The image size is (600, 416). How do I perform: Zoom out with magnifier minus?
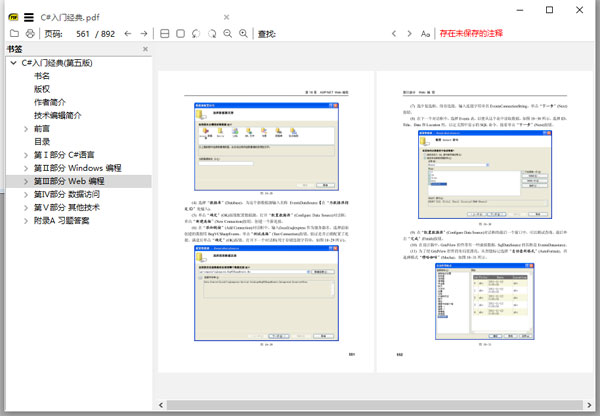[x=228, y=34]
